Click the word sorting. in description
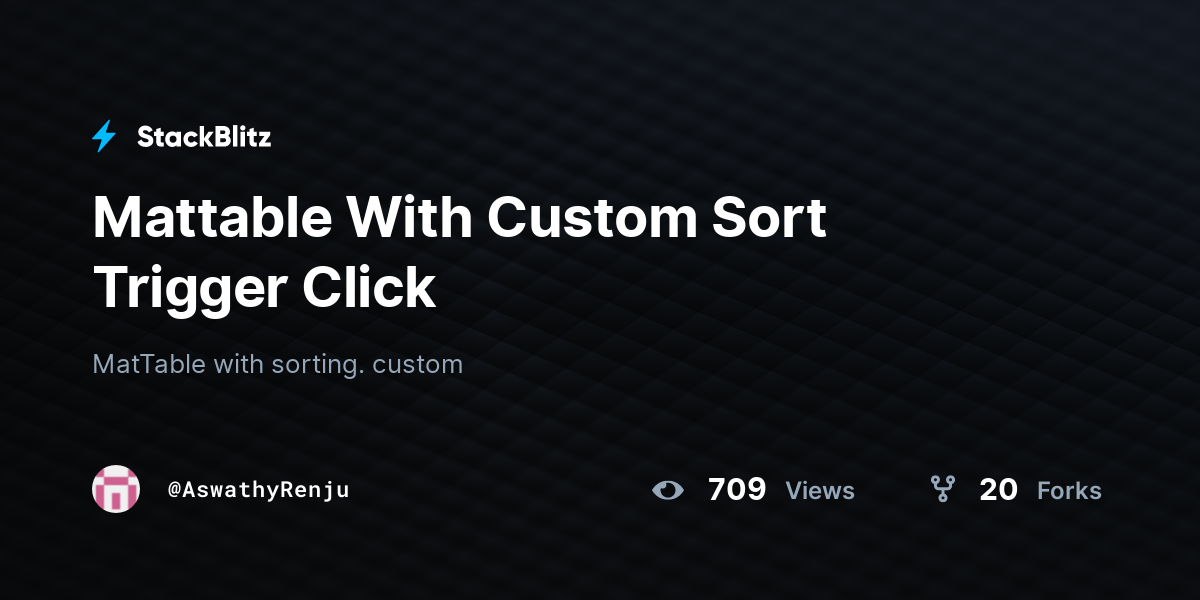The image size is (1200, 600). coord(318,365)
